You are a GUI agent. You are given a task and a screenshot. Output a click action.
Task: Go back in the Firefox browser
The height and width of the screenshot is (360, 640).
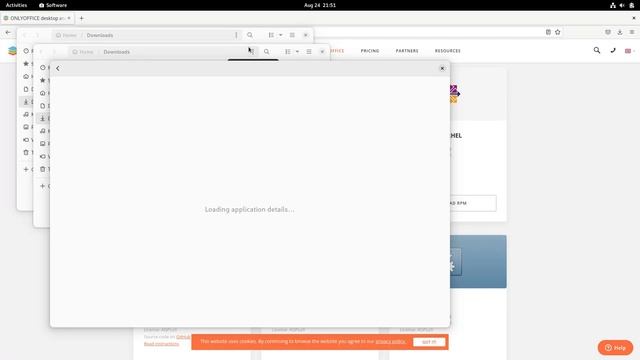click(8, 32)
